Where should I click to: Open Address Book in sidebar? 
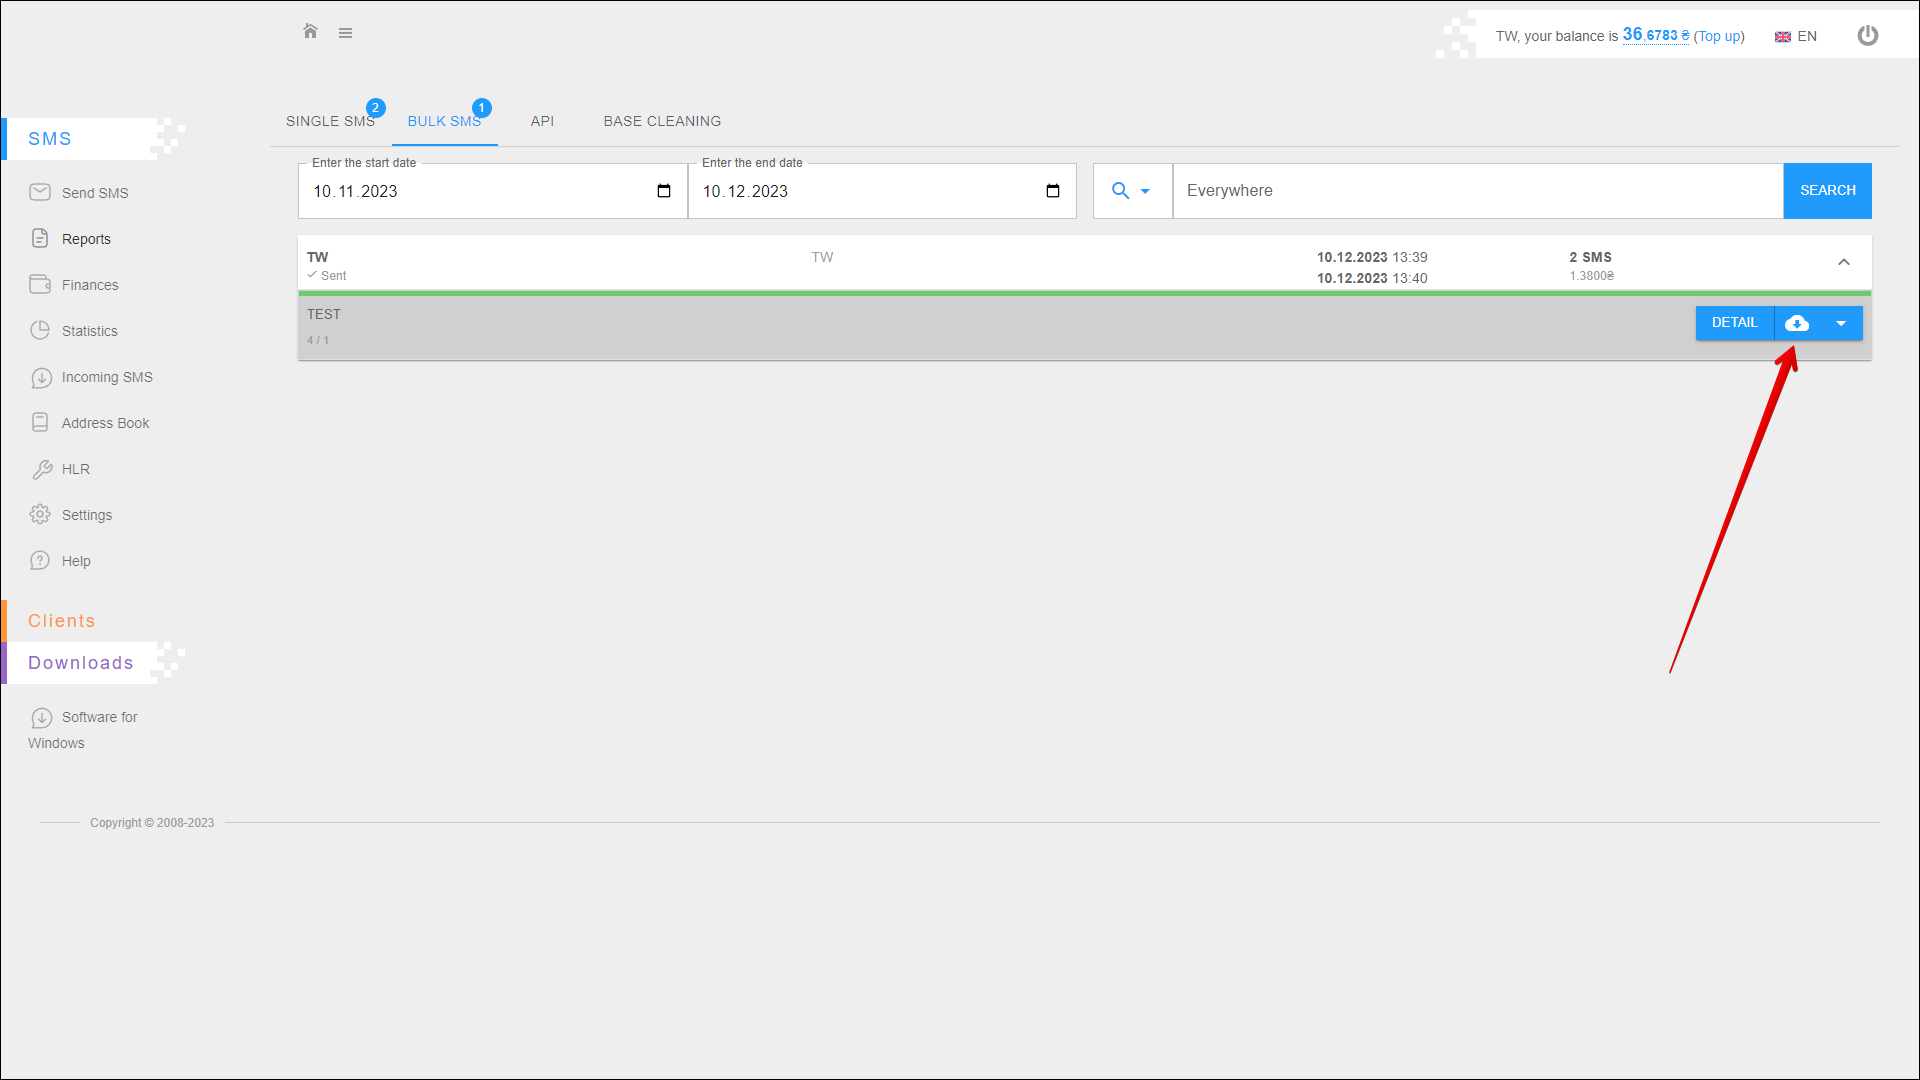(105, 423)
